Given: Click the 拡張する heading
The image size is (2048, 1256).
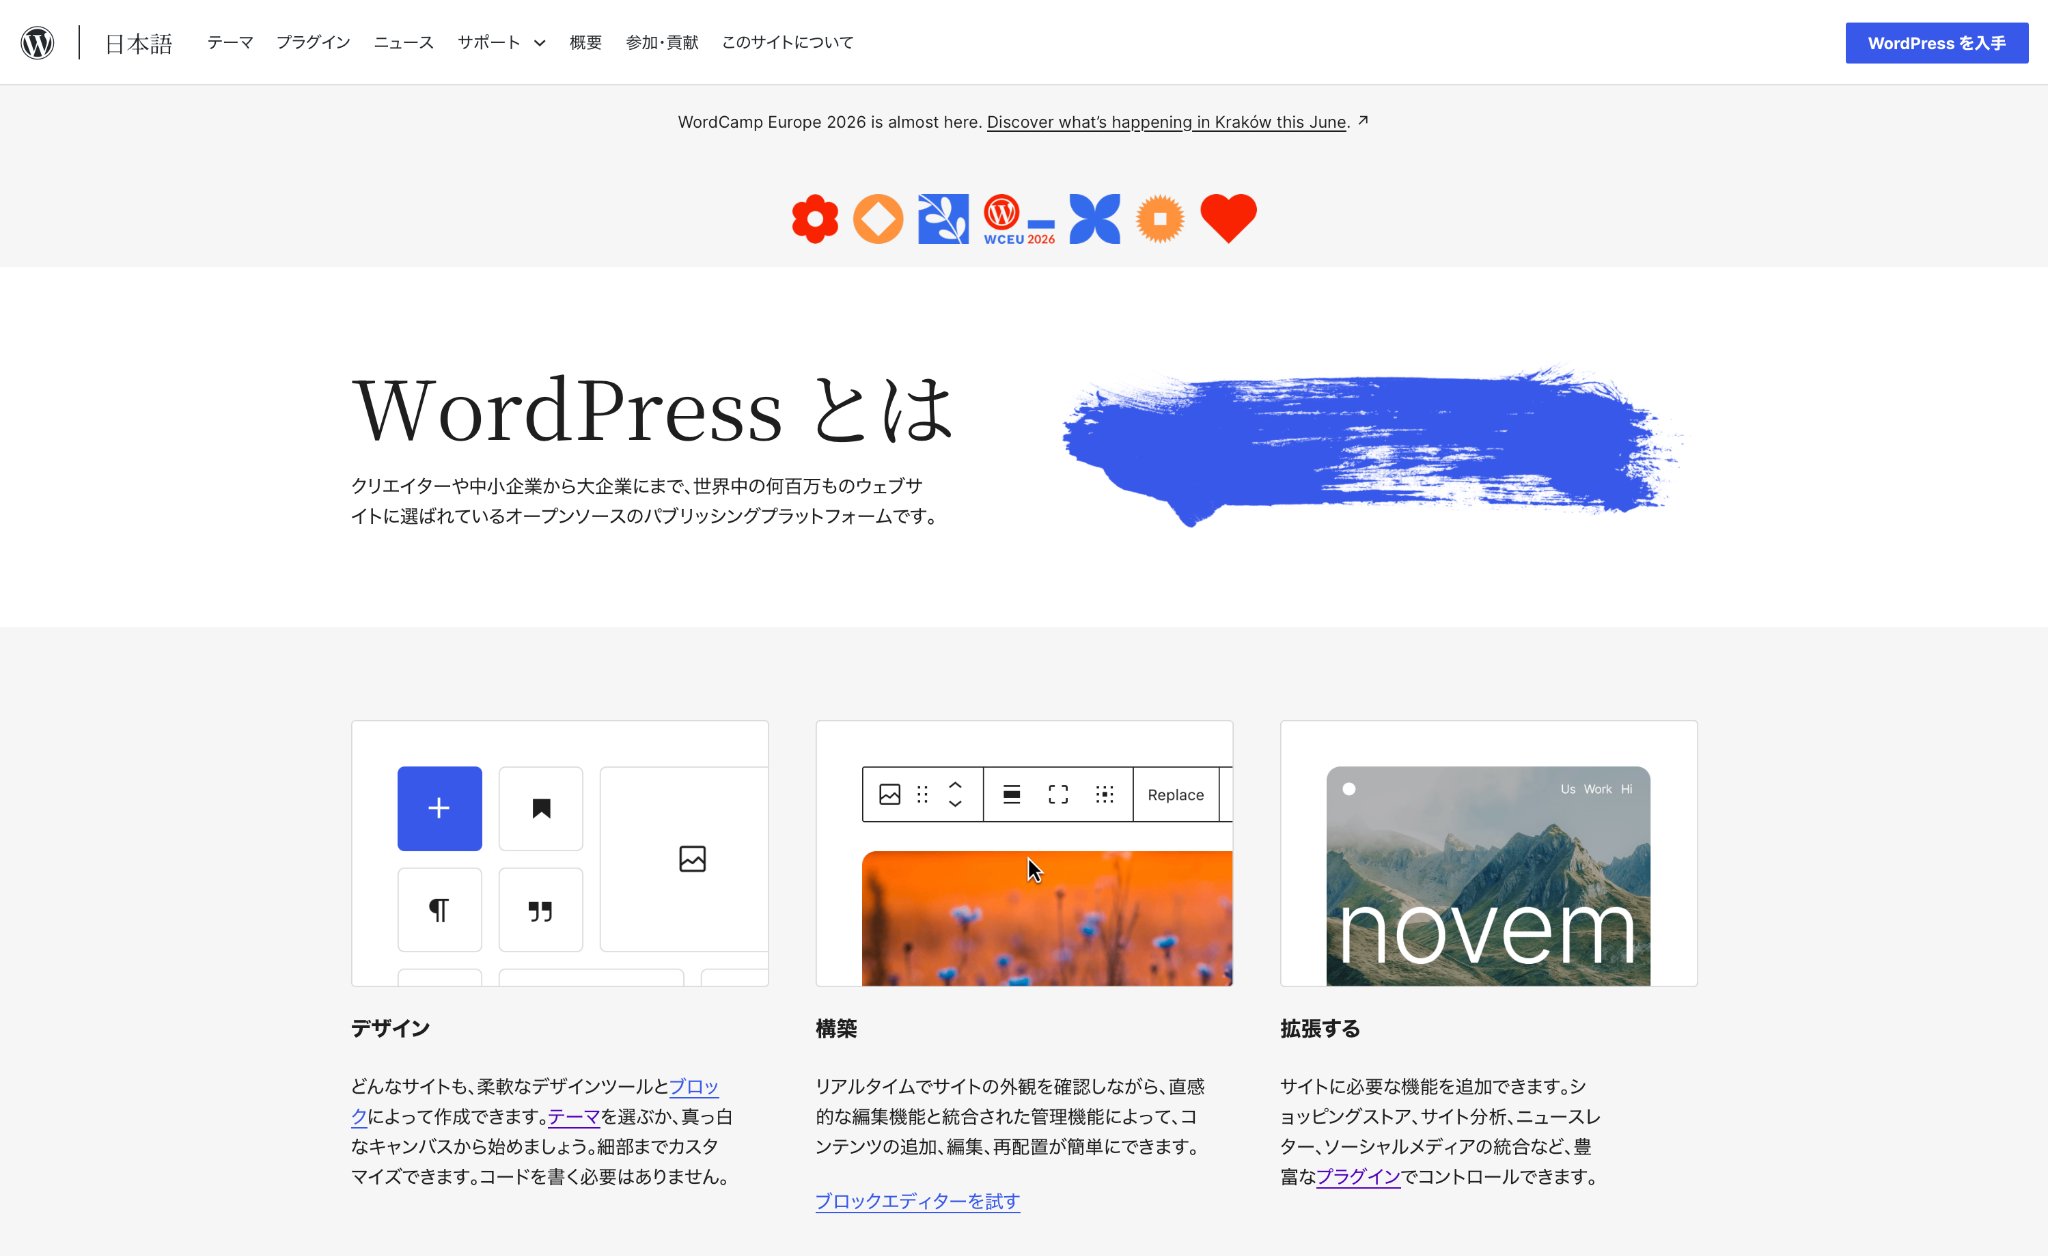Looking at the screenshot, I should 1320,1028.
